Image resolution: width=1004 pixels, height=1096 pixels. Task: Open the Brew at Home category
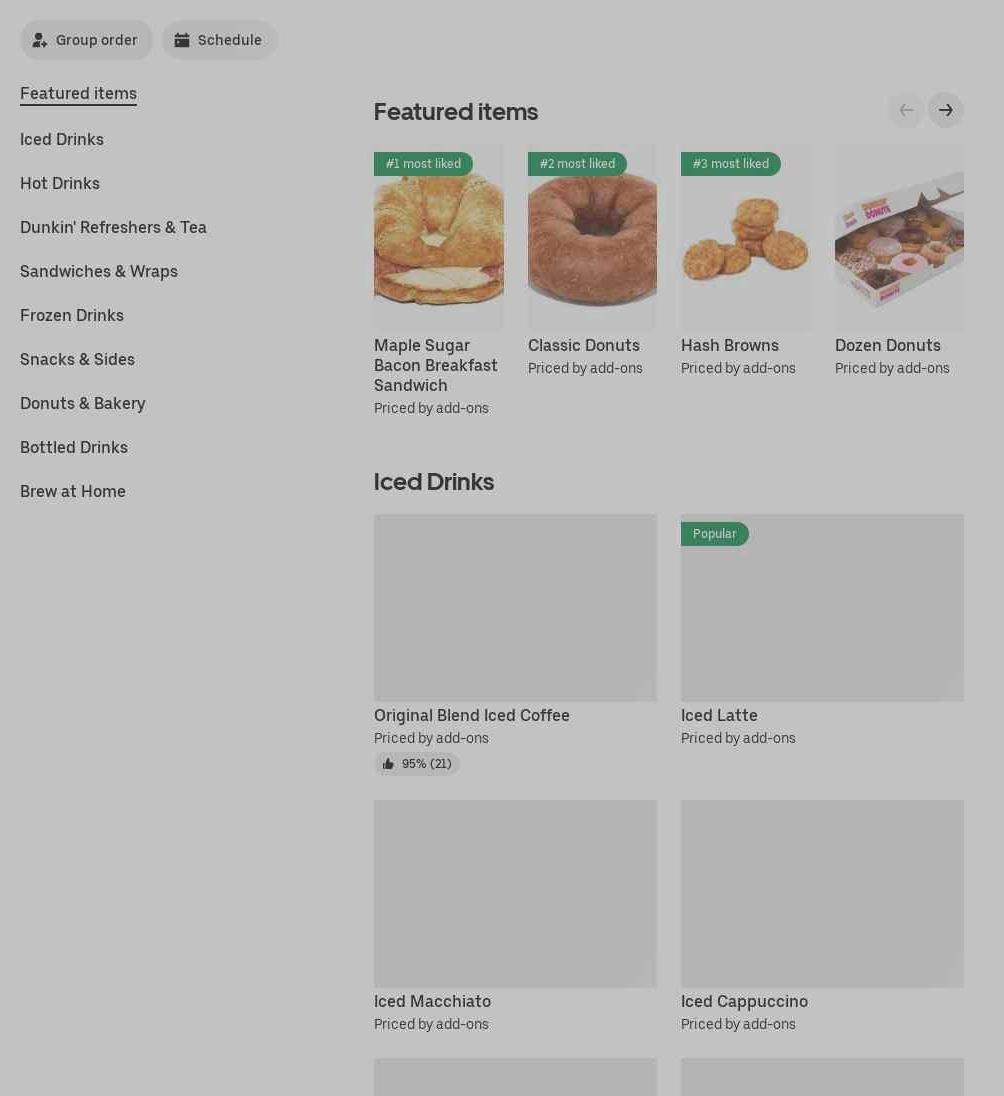[x=73, y=491]
